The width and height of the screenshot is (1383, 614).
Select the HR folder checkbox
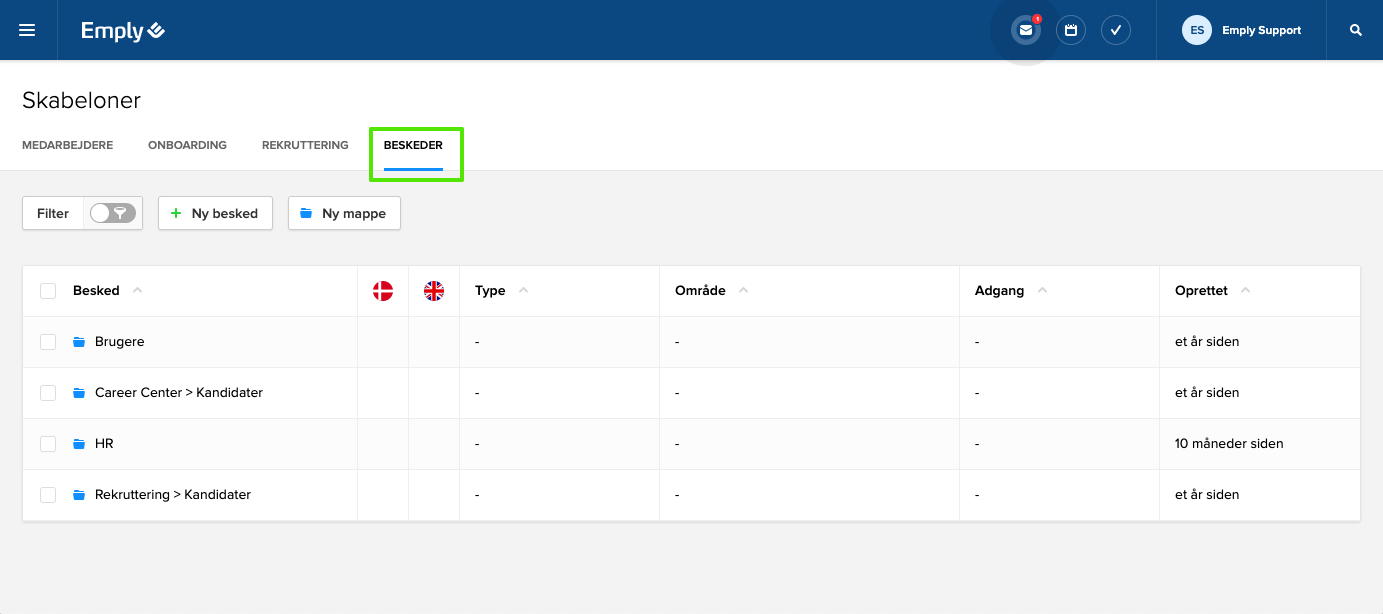48,444
